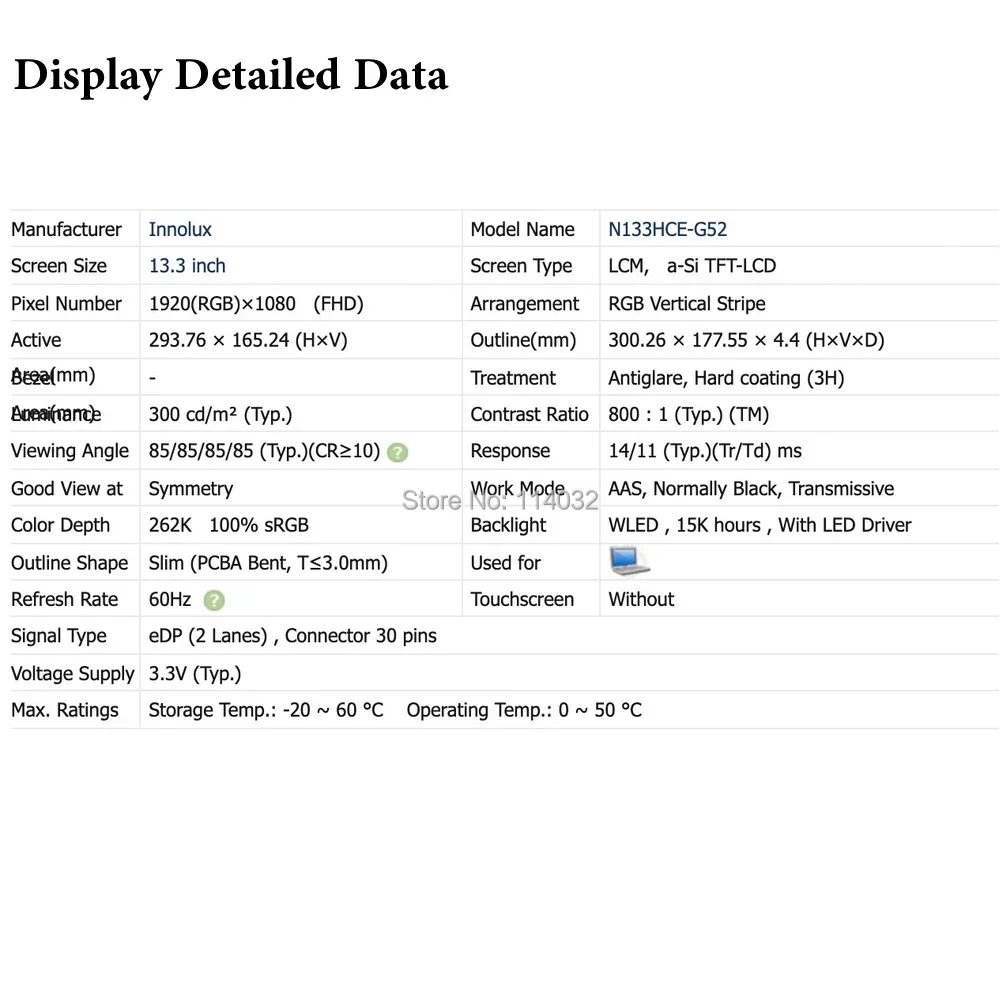Select the 262K 100% sRGB value
The height and width of the screenshot is (1000, 1000).
point(228,525)
